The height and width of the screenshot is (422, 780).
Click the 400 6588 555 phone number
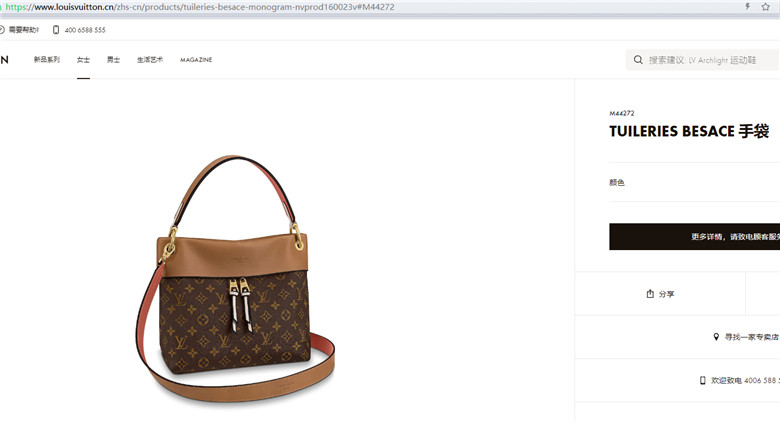(x=85, y=30)
